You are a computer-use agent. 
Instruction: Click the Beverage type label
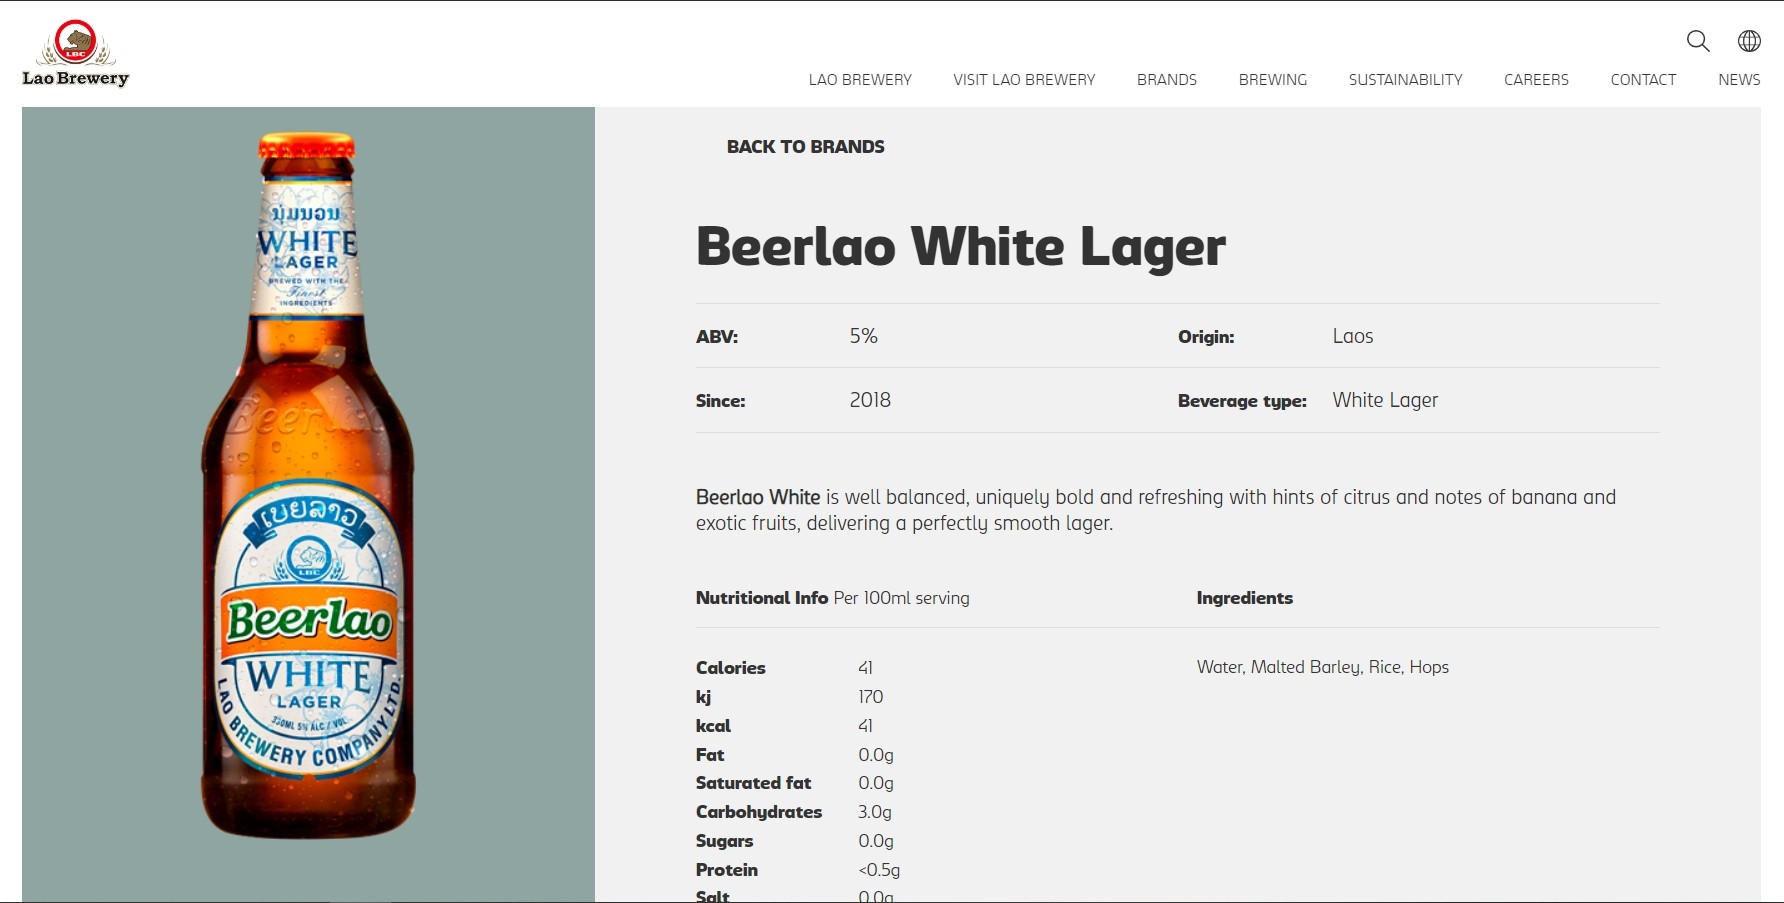tap(1242, 402)
